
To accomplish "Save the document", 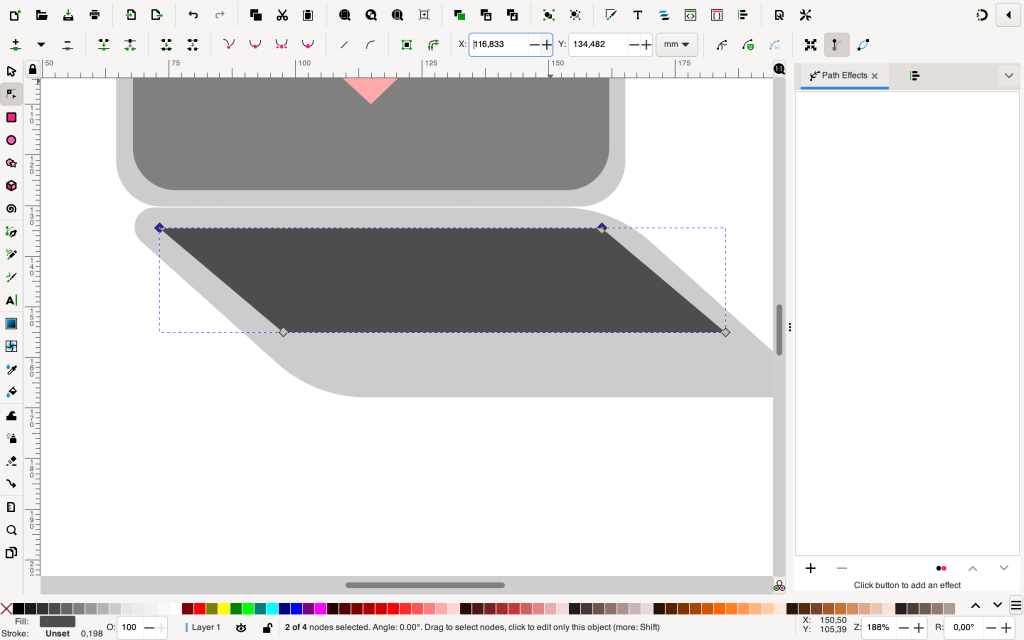I will point(68,15).
